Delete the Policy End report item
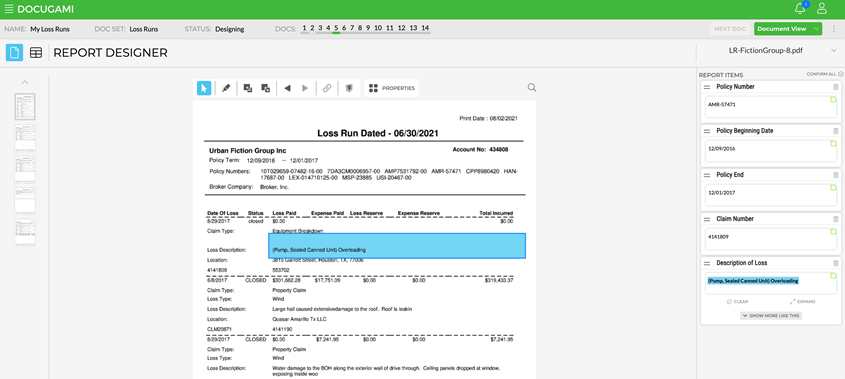The width and height of the screenshot is (845, 379). coord(836,175)
